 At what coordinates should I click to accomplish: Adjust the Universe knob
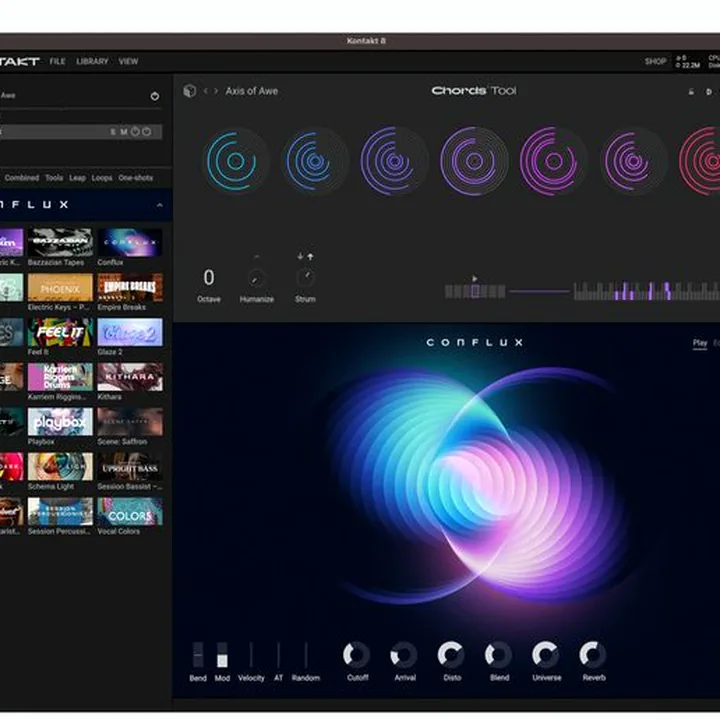(546, 654)
